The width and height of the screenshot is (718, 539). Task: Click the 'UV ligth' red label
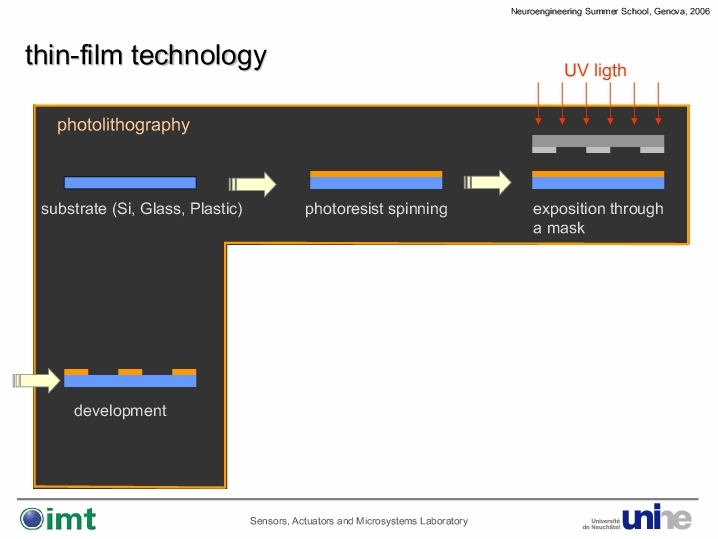[595, 71]
